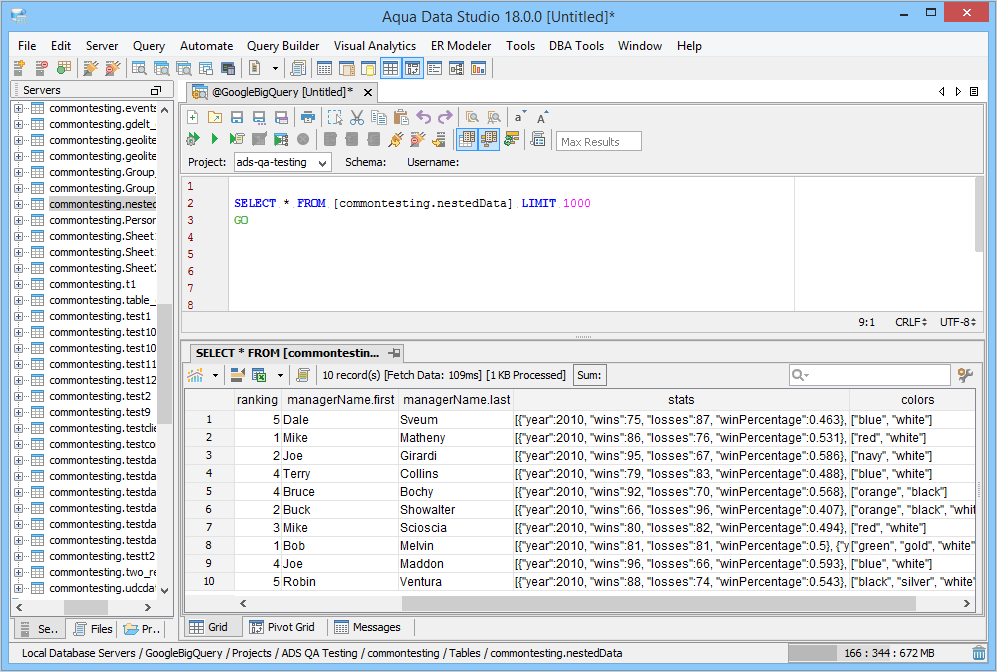Expand the commontesting.test1 tree node
Screen dimensions: 997x672
[x=18, y=316]
